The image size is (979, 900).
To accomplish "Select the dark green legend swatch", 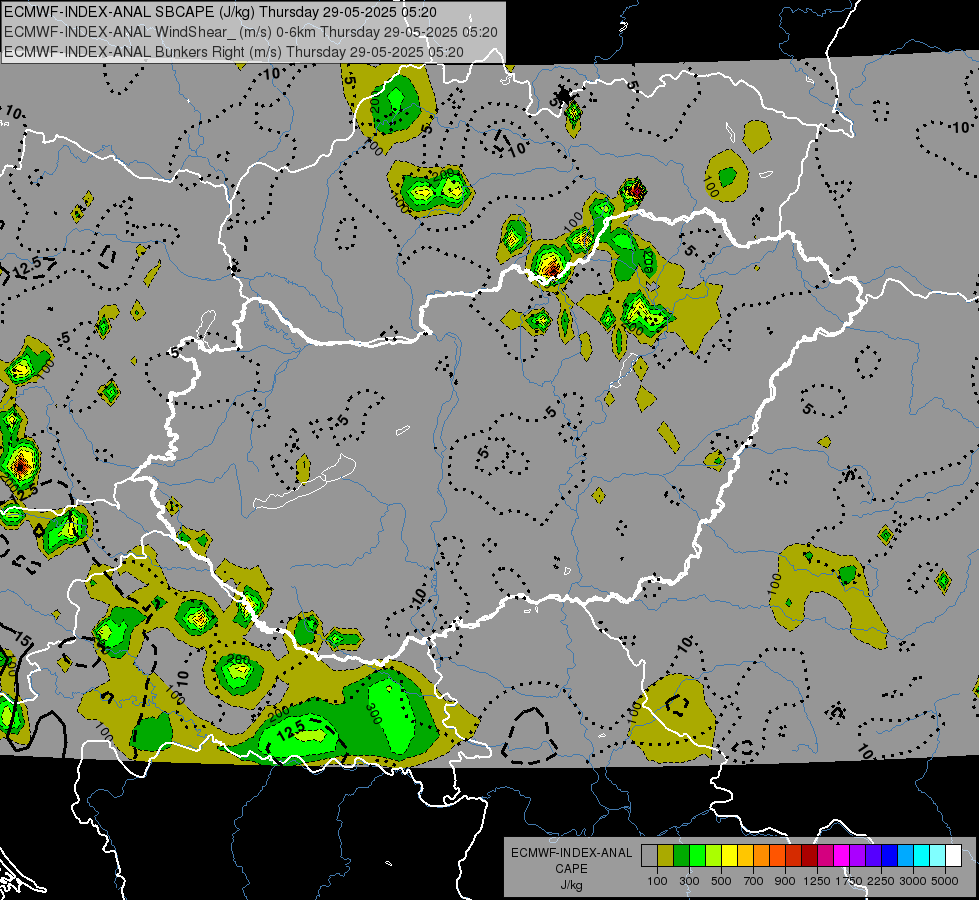I will [x=681, y=856].
